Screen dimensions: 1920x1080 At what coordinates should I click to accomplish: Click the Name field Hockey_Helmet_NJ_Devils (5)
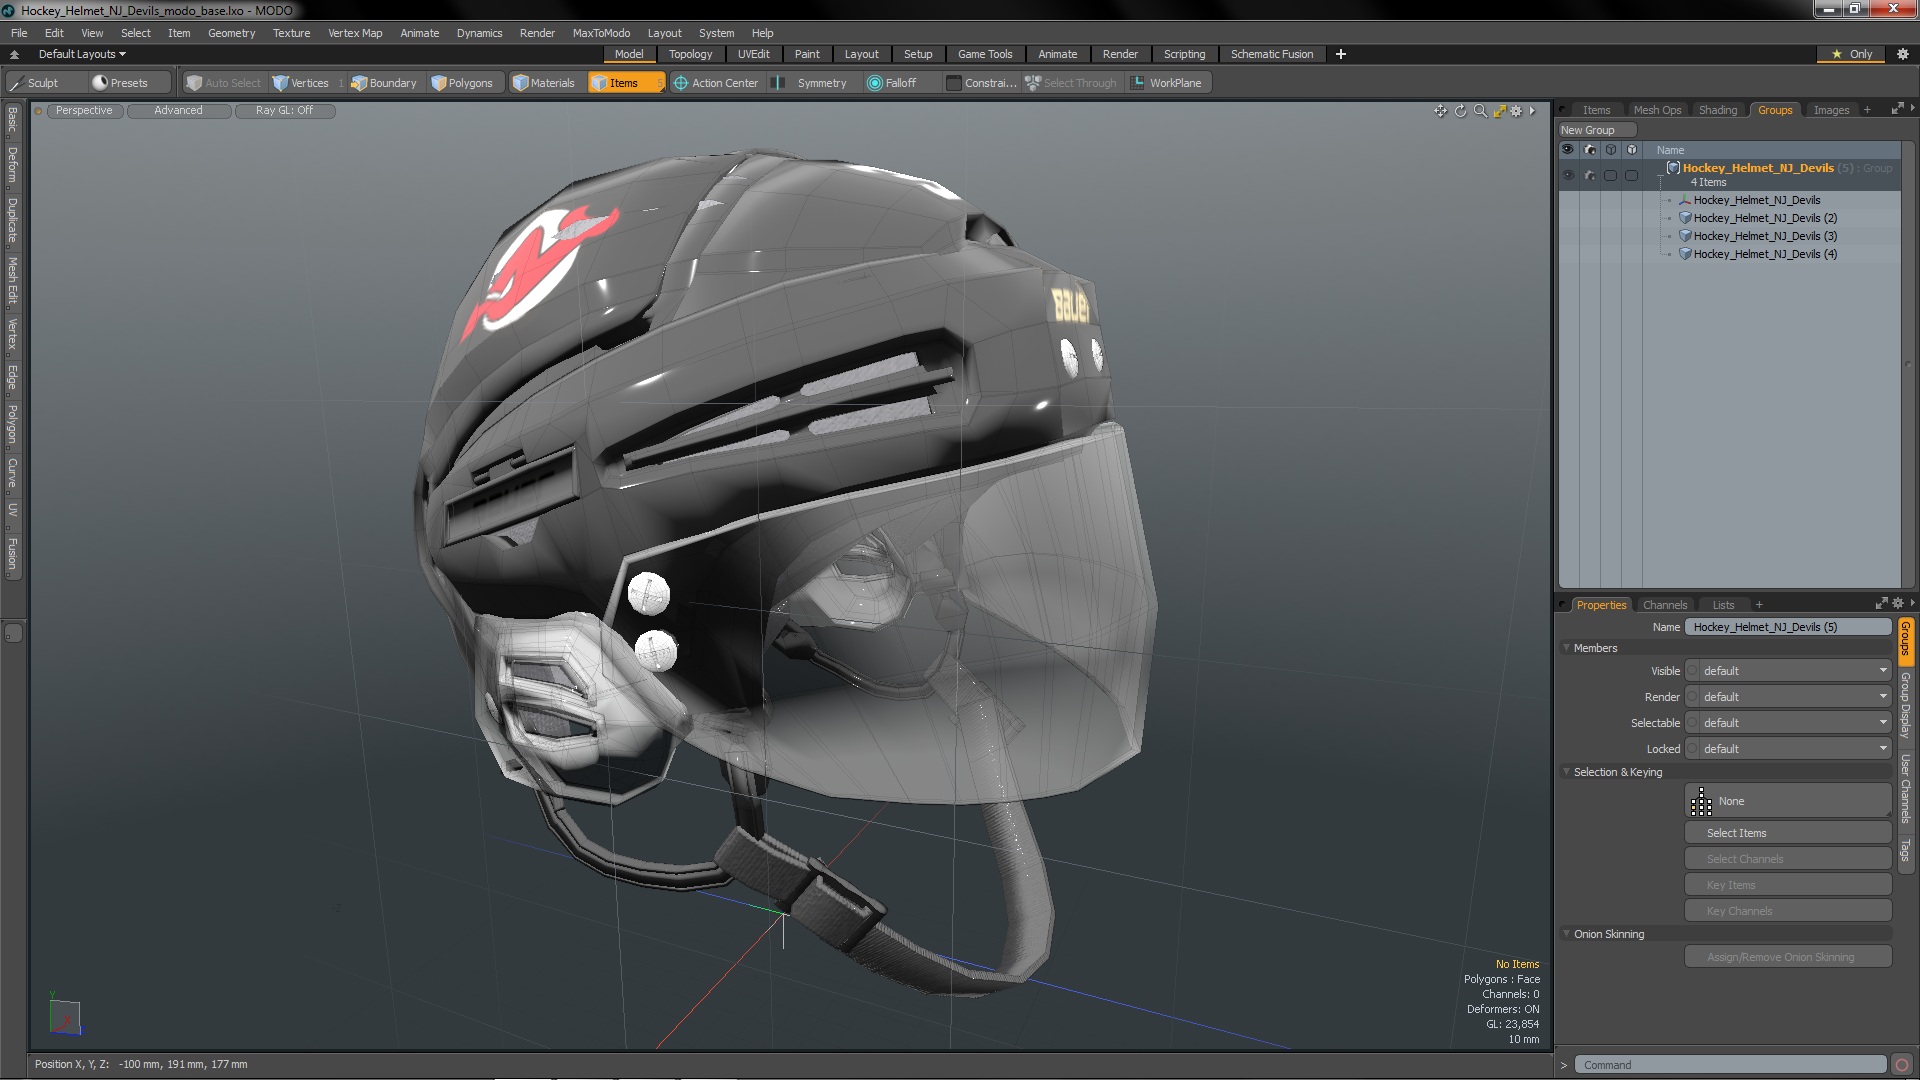click(x=1788, y=627)
